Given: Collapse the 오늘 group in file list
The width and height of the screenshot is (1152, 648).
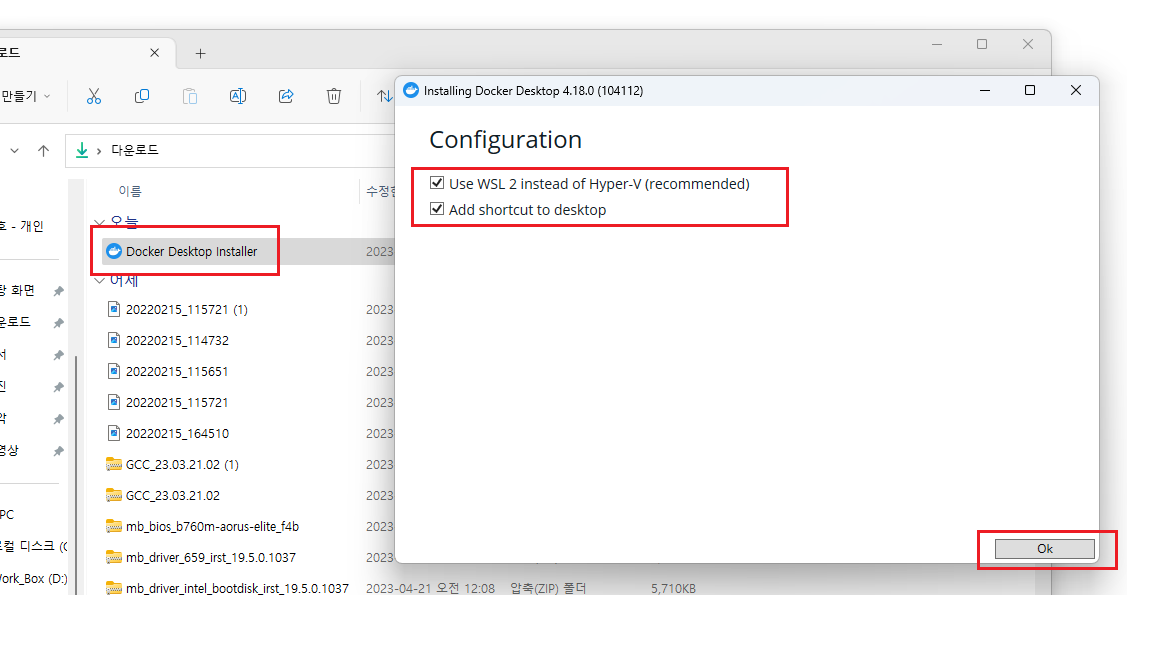Looking at the screenshot, I should click(x=100, y=222).
